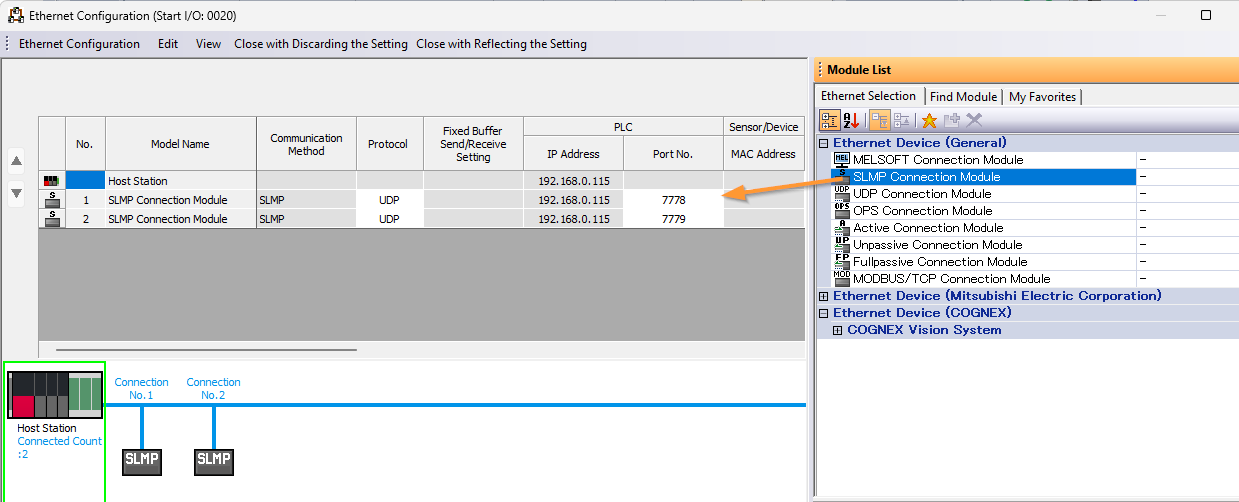Screen dimensions: 1239x502
Task: Expand Ethernet Device (Mitsubishi Electric Corporation) group
Action: [824, 296]
